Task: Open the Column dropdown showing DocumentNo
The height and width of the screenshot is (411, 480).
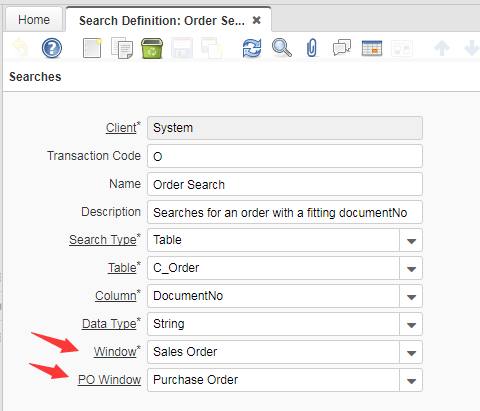Action: [411, 296]
